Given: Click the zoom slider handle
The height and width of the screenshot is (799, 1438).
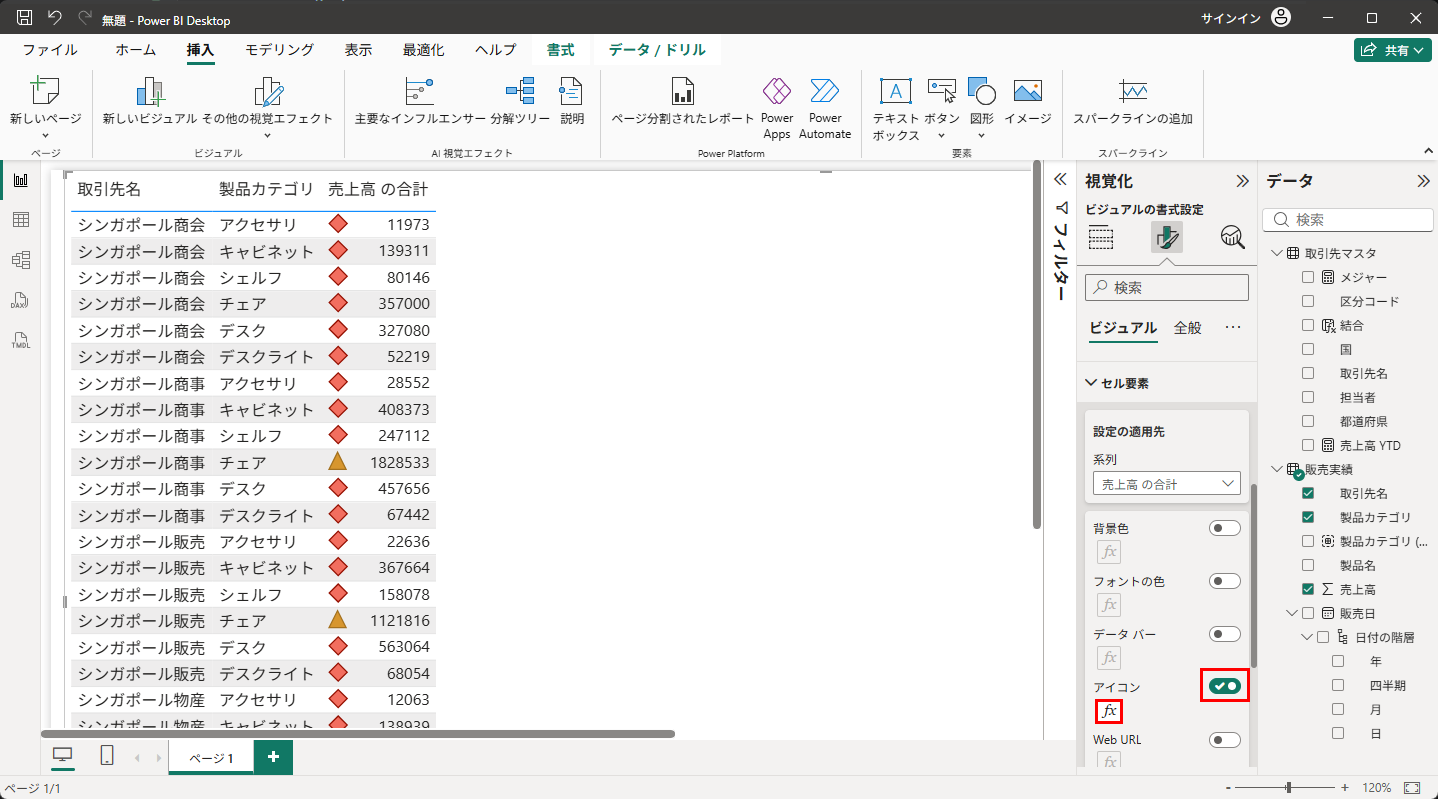Looking at the screenshot, I should [x=1288, y=788].
